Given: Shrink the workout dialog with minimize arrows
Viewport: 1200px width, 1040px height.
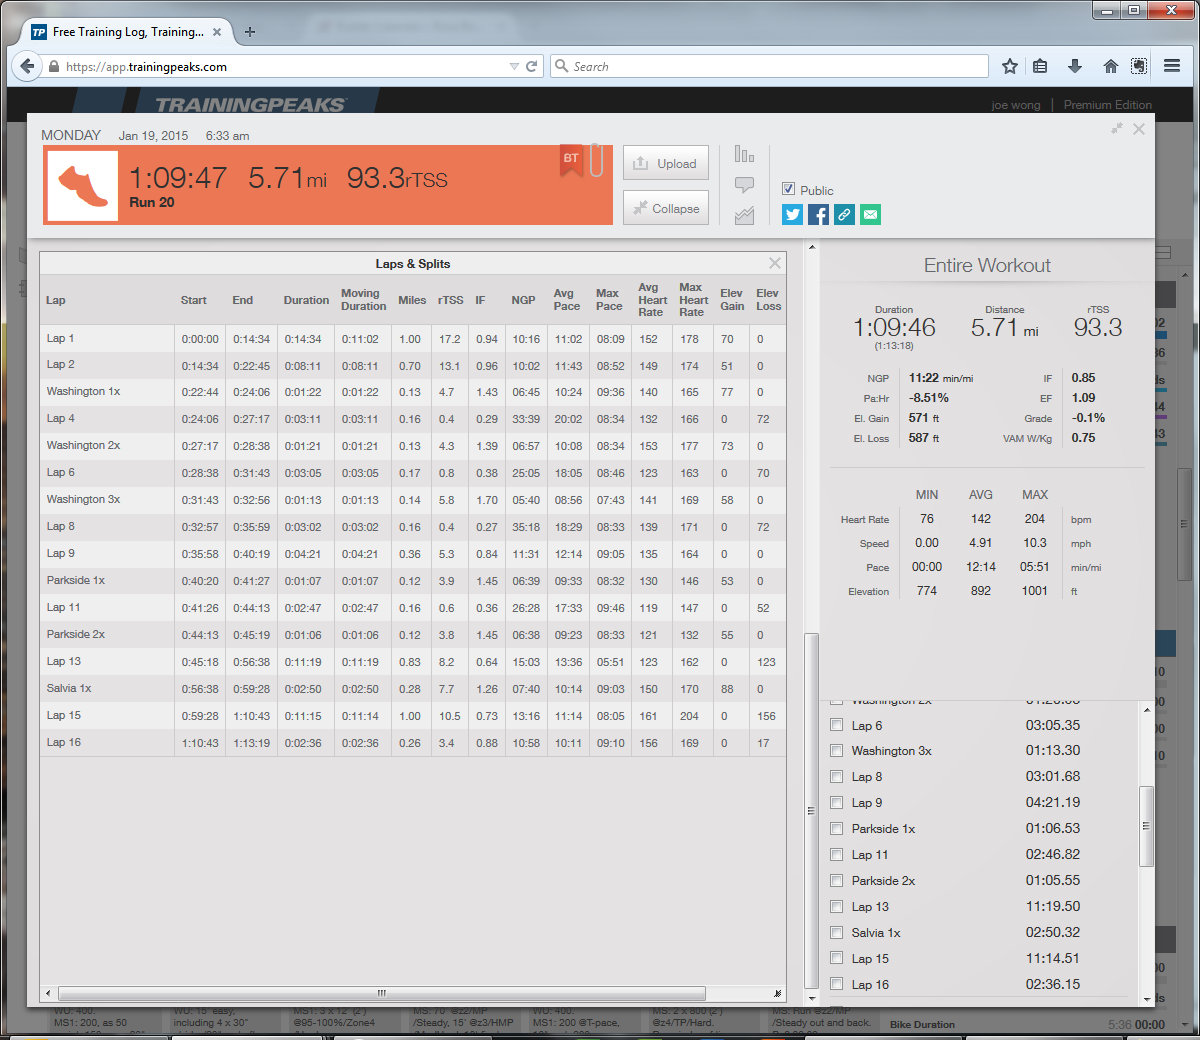Looking at the screenshot, I should click(1116, 129).
